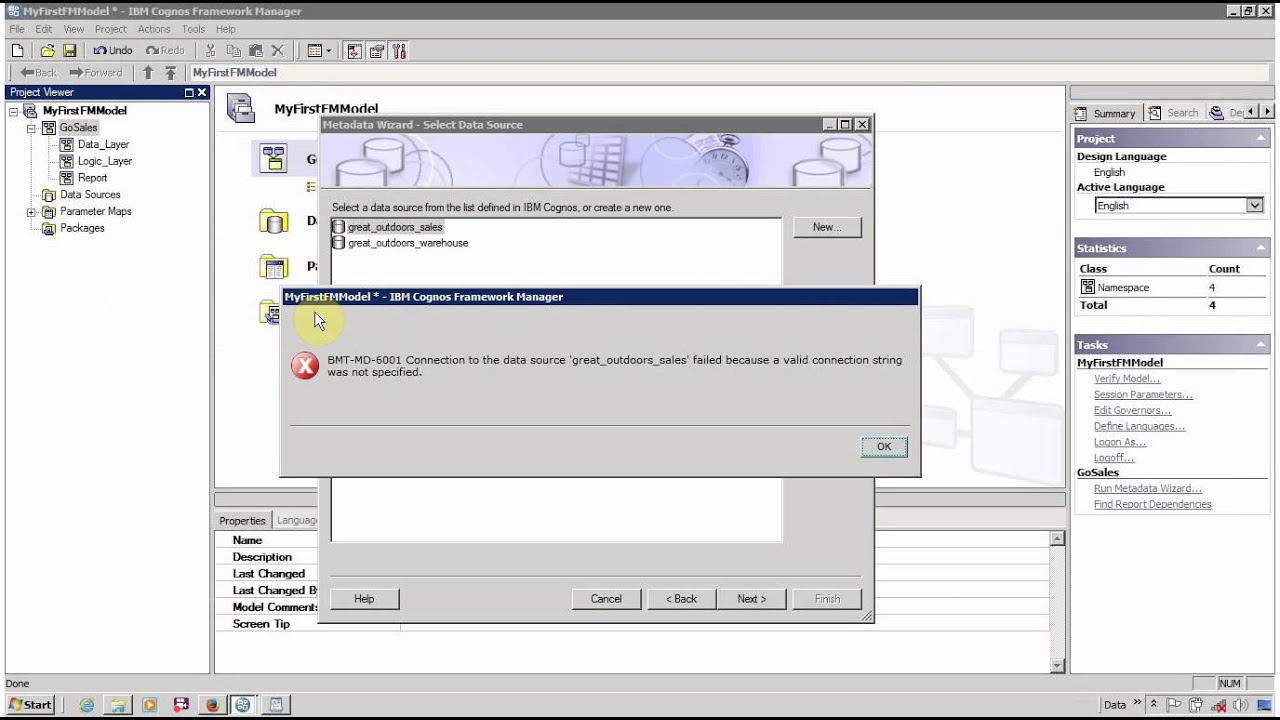Toggle the Tools pane icon

[x=398, y=51]
